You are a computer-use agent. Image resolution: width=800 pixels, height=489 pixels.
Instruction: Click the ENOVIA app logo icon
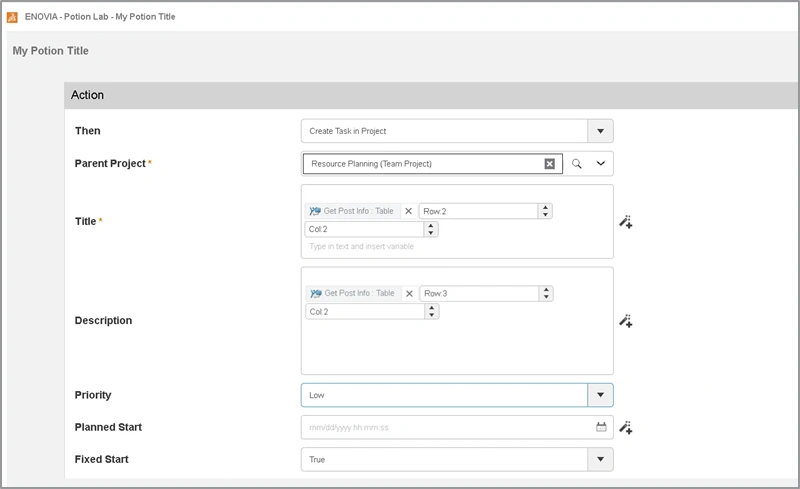(12, 17)
